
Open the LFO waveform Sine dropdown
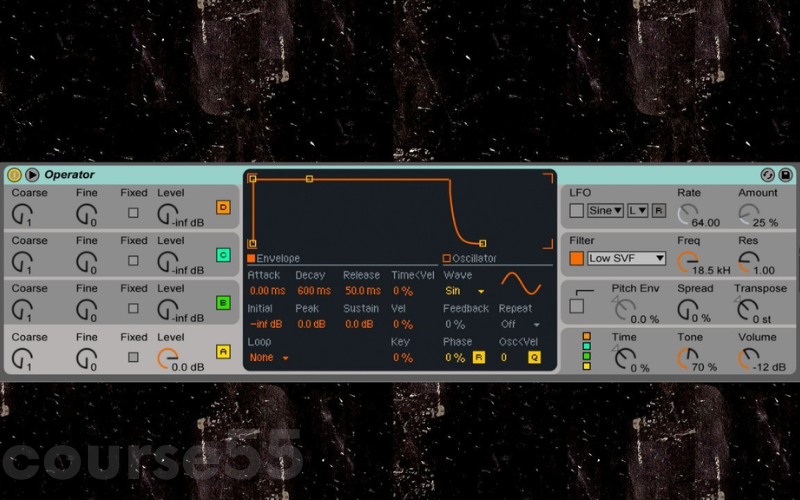pyautogui.click(x=605, y=210)
